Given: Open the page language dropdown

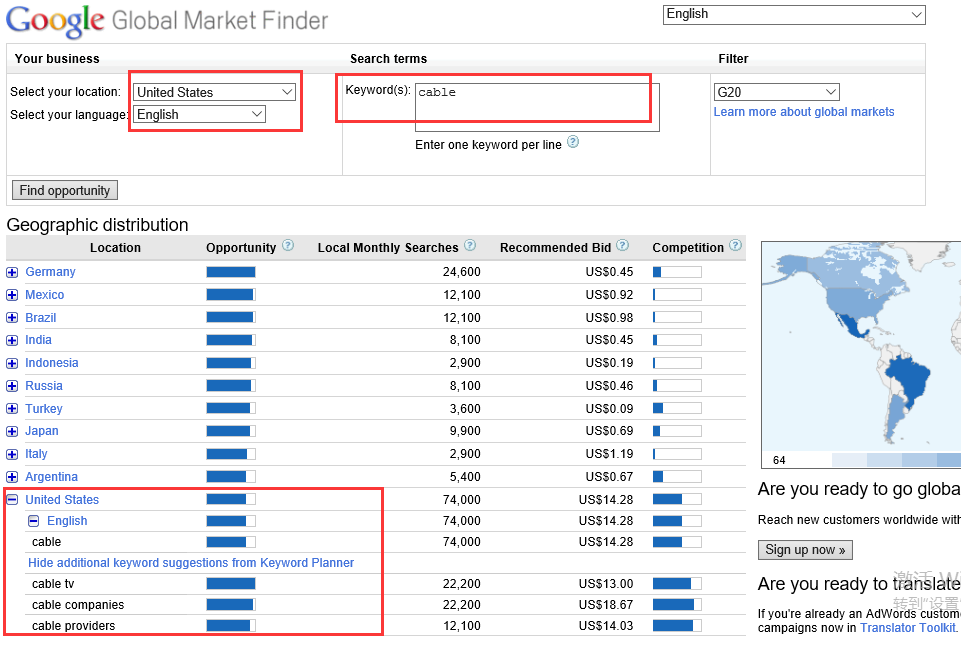Looking at the screenshot, I should [x=794, y=15].
